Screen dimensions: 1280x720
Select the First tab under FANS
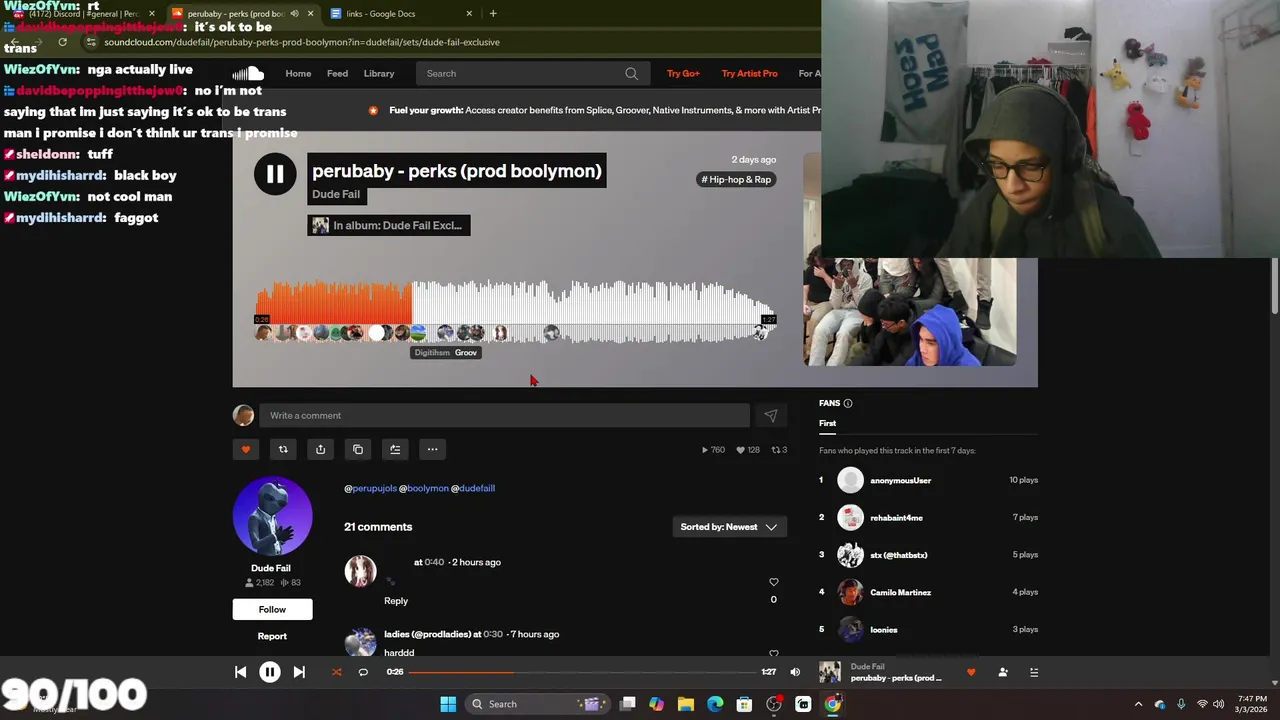point(827,423)
